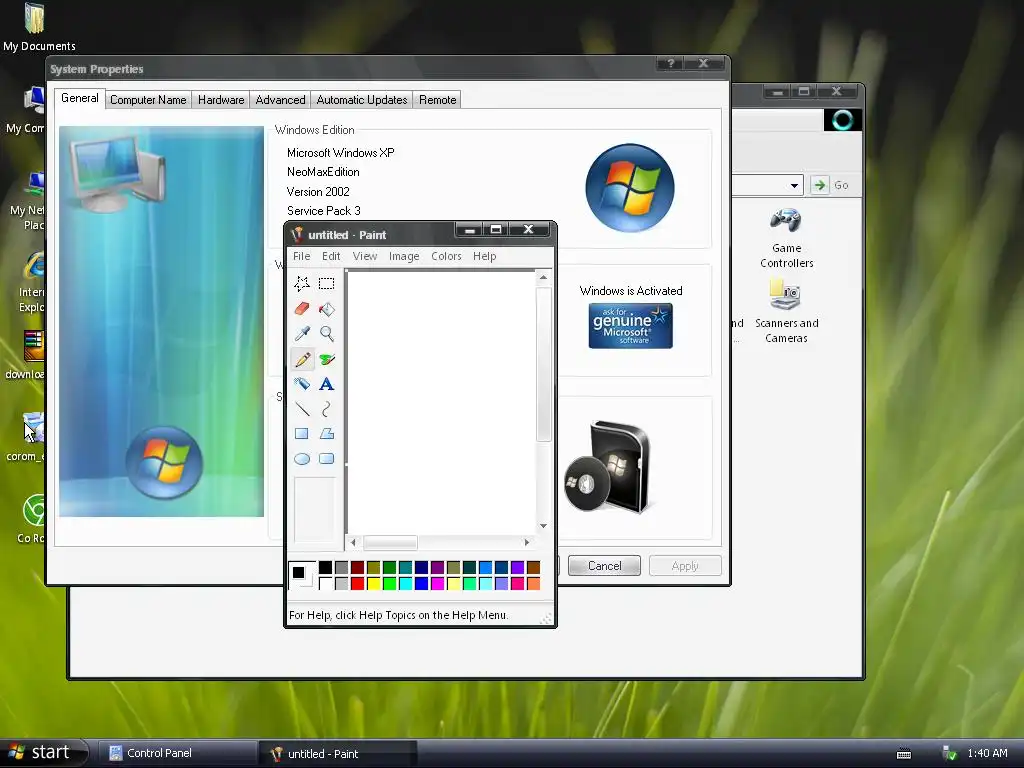
Task: Select the Free-Form Select tool in Paint
Action: click(302, 283)
